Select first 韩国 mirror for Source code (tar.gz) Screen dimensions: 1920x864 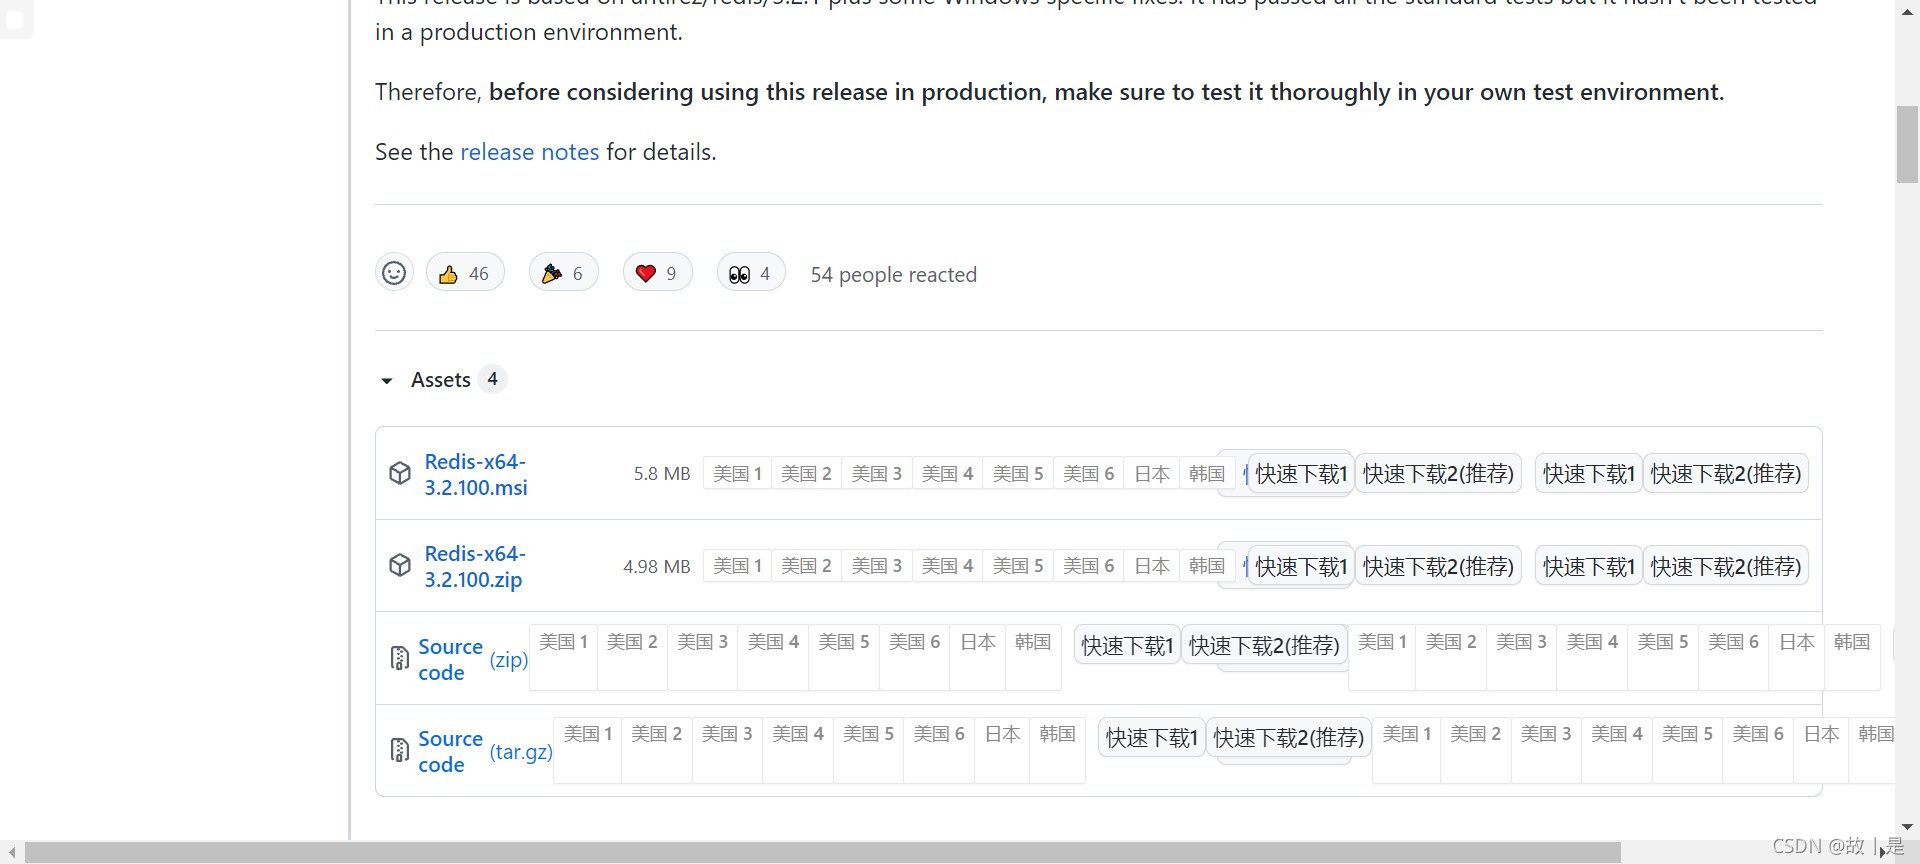click(1057, 734)
